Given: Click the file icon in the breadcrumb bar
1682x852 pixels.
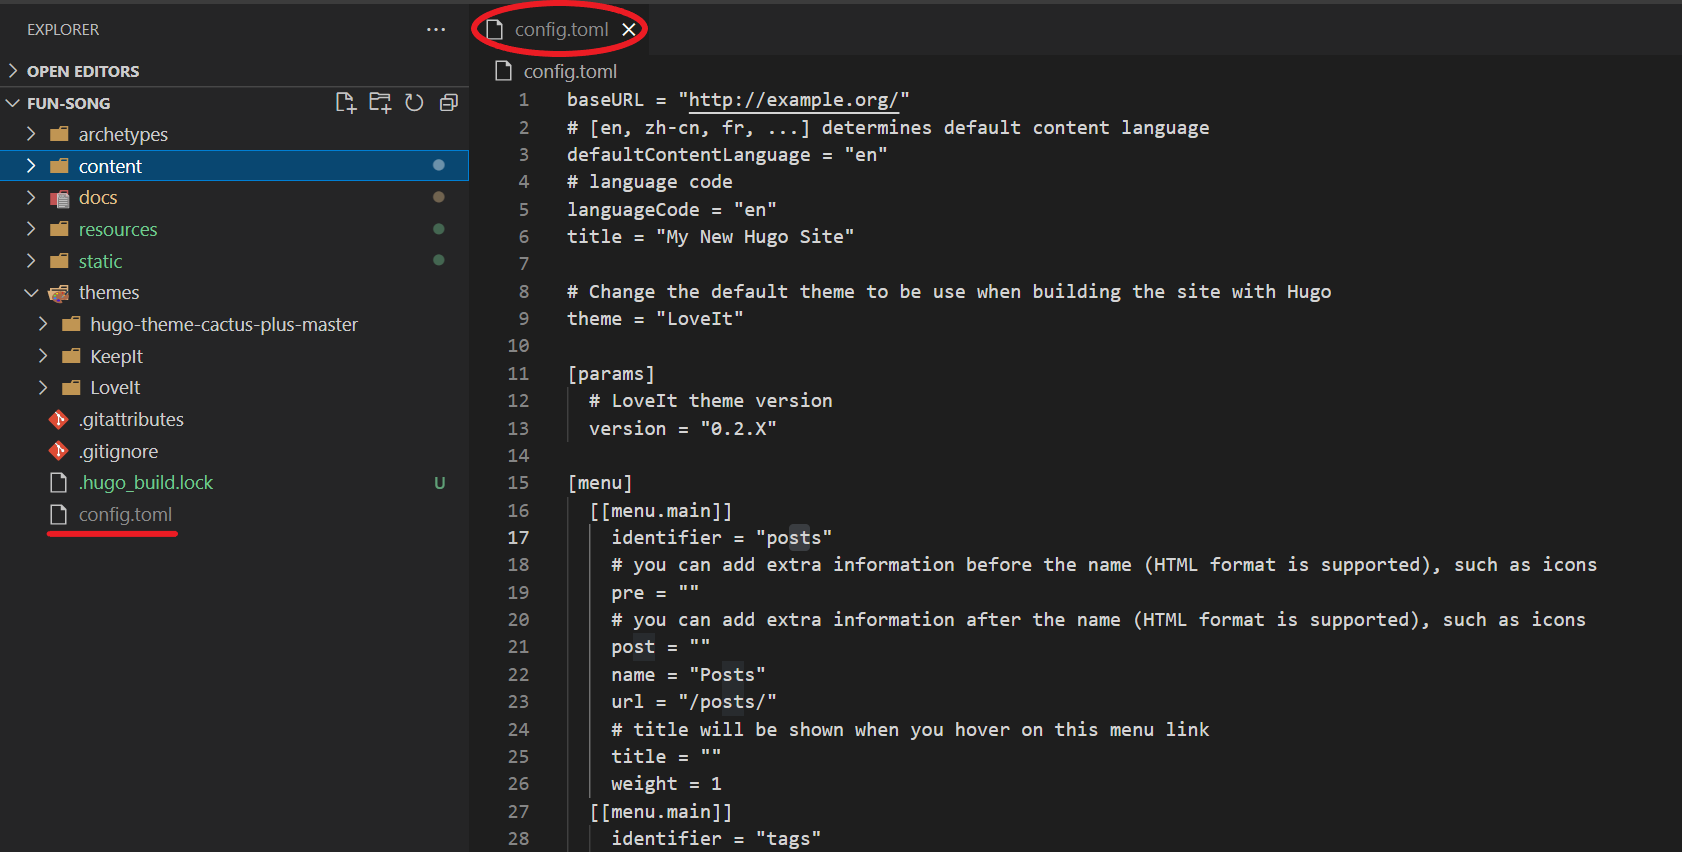Looking at the screenshot, I should 504,71.
